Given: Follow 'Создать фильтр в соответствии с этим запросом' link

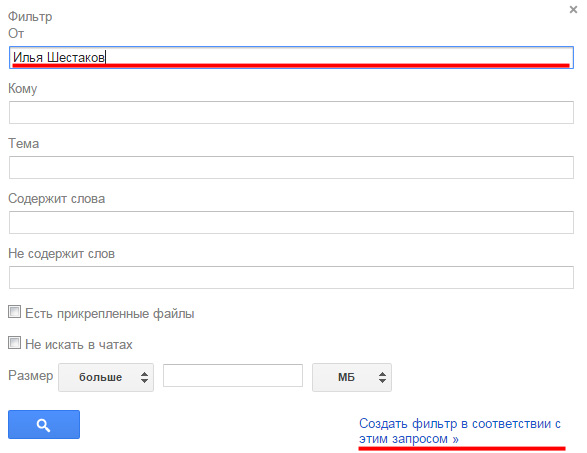Looking at the screenshot, I should point(460,431).
